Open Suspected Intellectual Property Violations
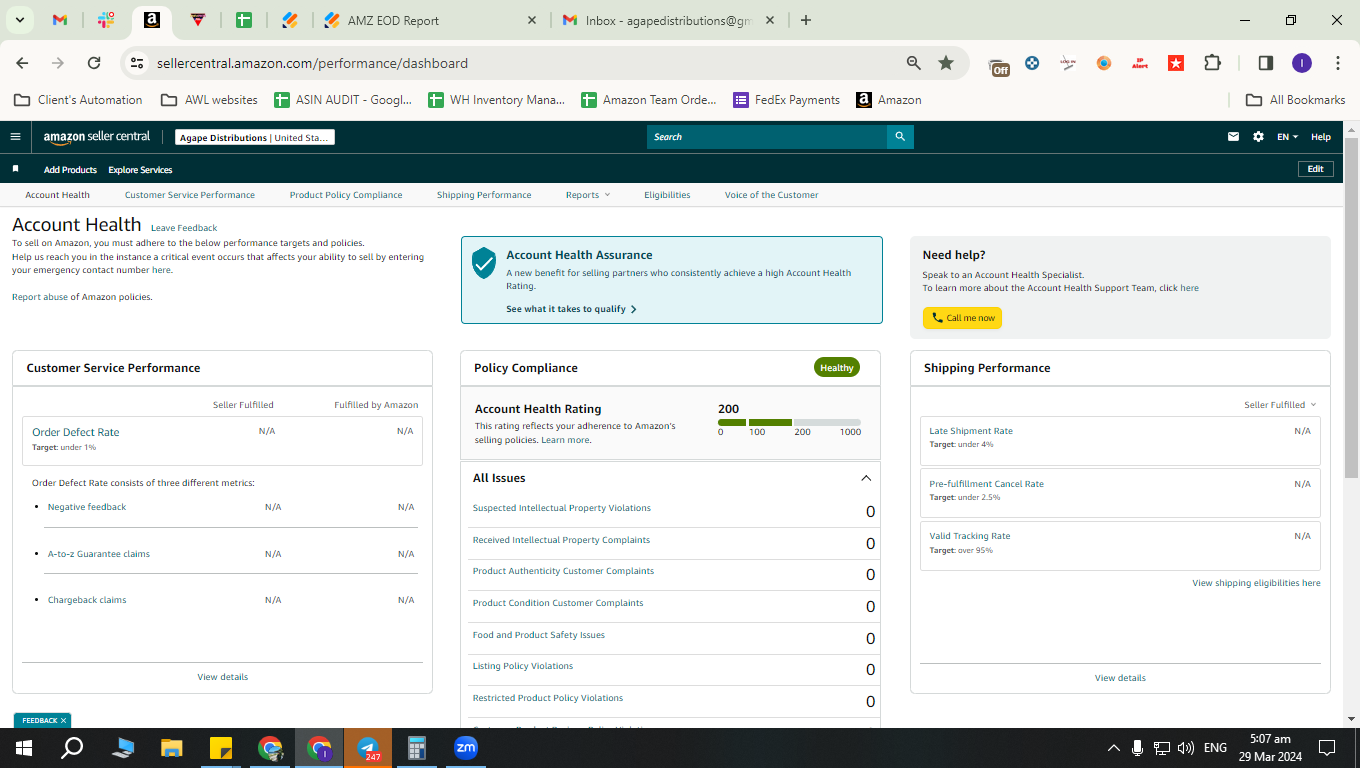 click(562, 508)
